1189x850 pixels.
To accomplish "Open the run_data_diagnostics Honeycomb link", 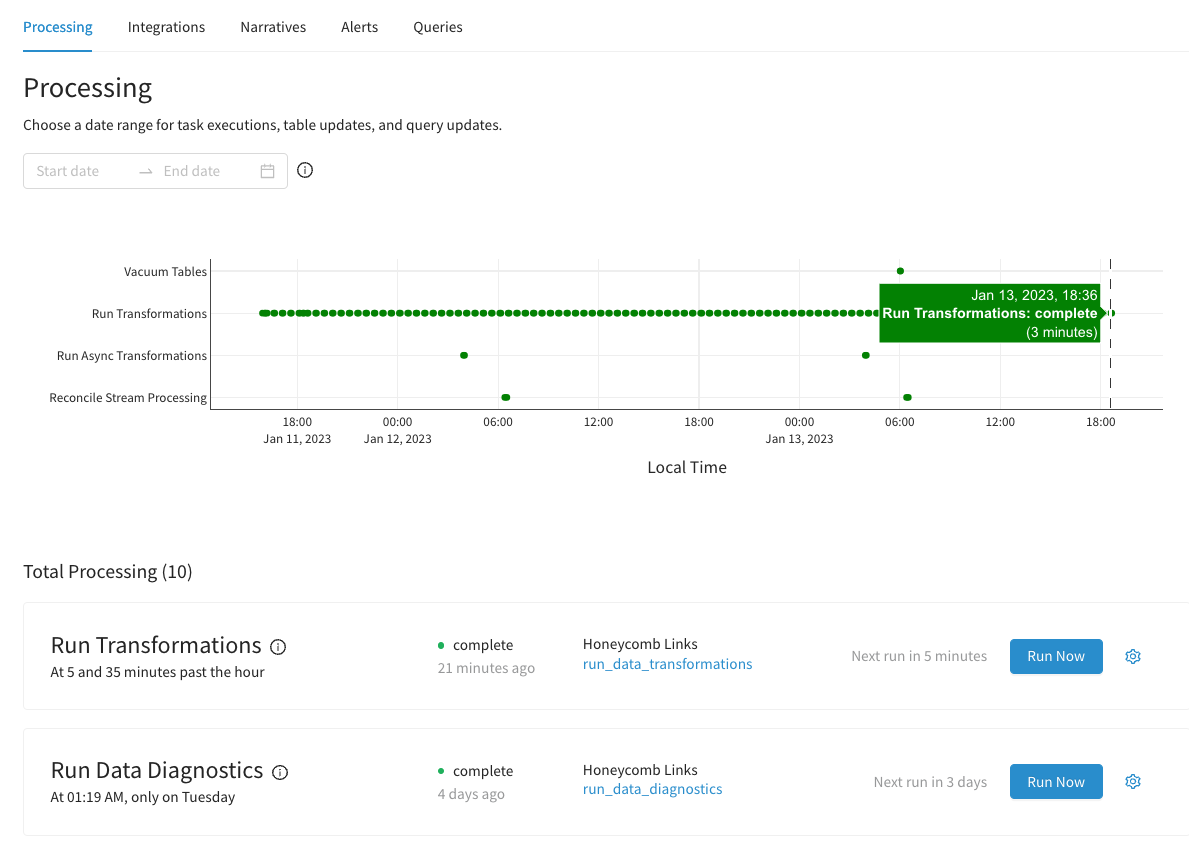I will coord(652,789).
